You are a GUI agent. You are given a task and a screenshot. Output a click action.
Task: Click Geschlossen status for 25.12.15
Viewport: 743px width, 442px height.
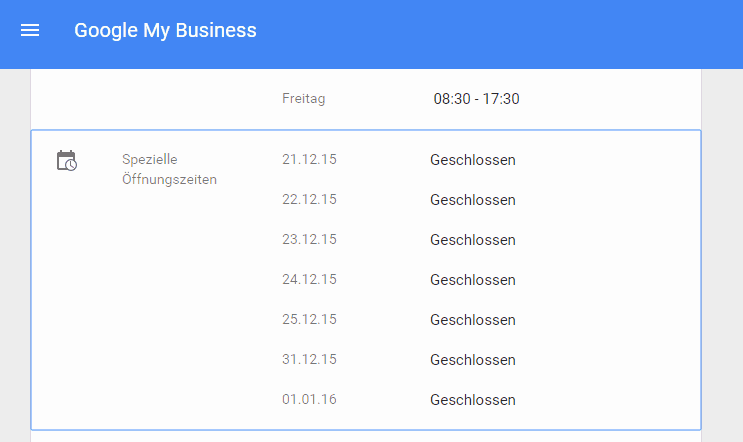coord(472,320)
